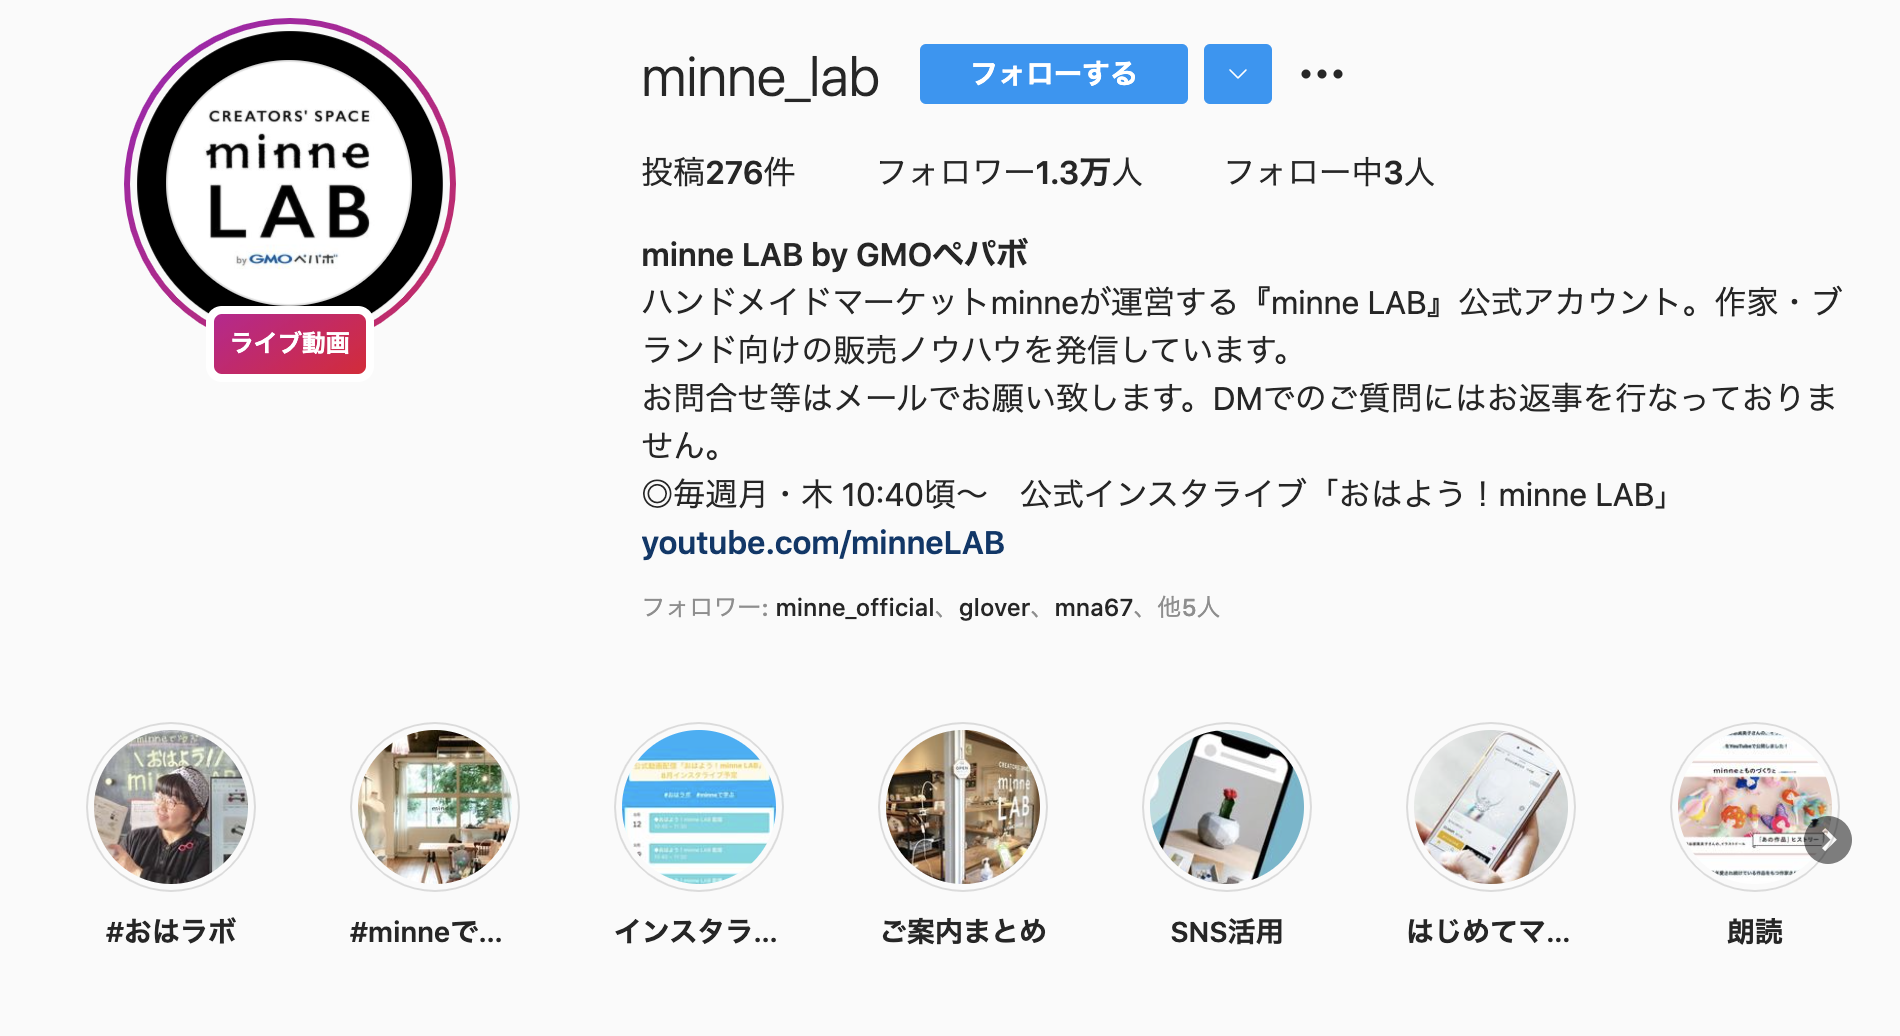Open the ご案内まとめ story highlight
Image resolution: width=1900 pixels, height=1036 pixels.
pyautogui.click(x=963, y=807)
